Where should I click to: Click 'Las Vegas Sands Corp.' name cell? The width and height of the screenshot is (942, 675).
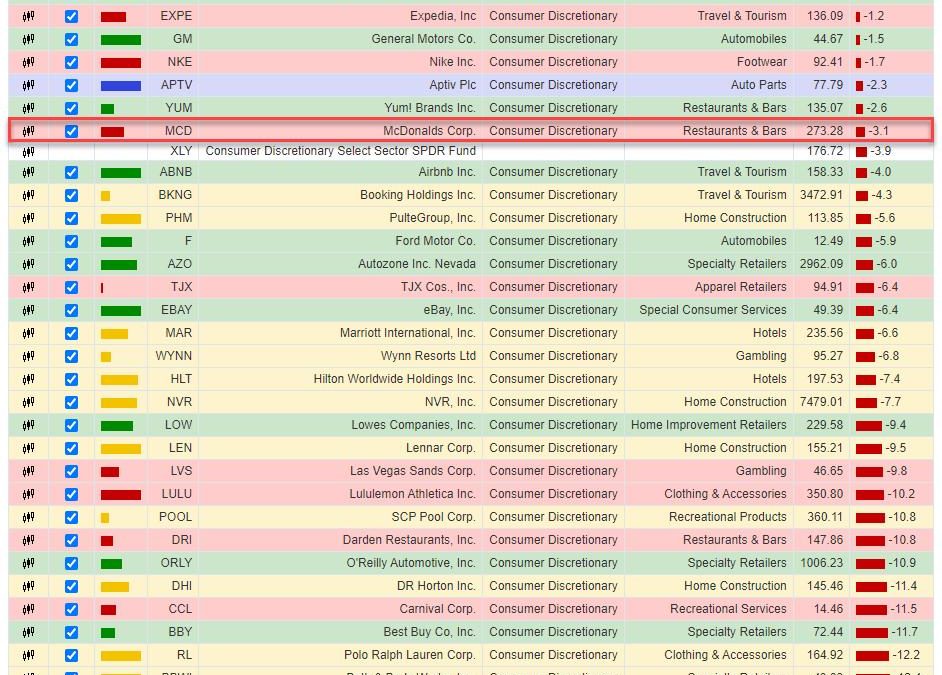pyautogui.click(x=413, y=471)
